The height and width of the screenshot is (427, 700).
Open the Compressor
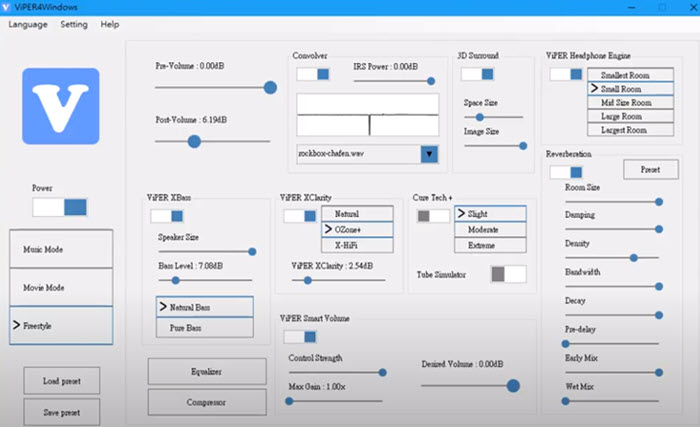(207, 402)
